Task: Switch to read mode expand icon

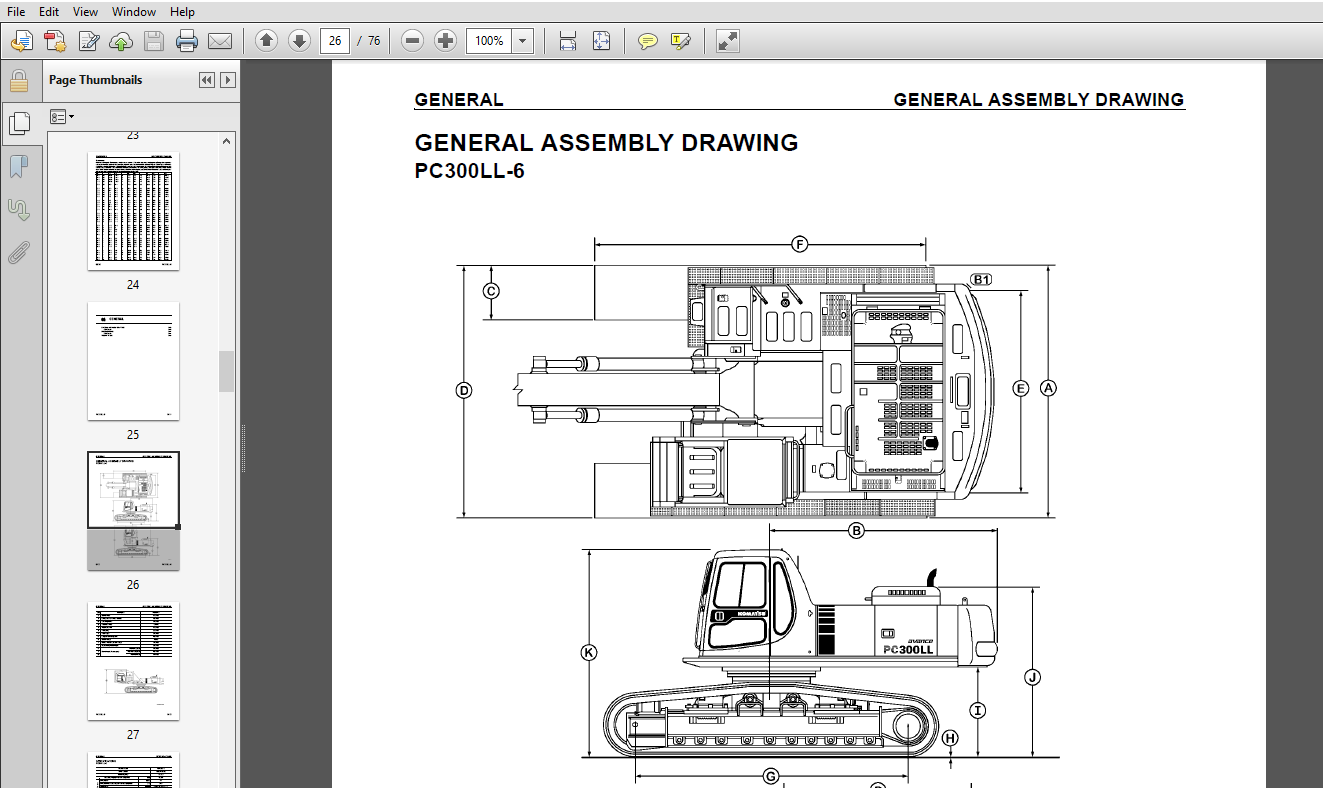Action: click(x=728, y=41)
